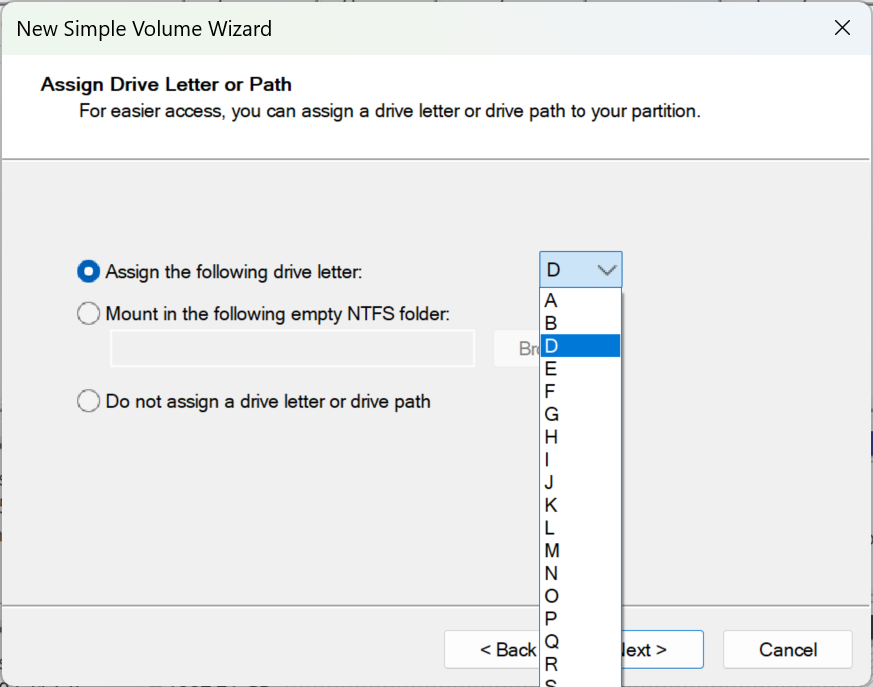Choose drive letter R from dropdown
The width and height of the screenshot is (873, 687).
580,664
